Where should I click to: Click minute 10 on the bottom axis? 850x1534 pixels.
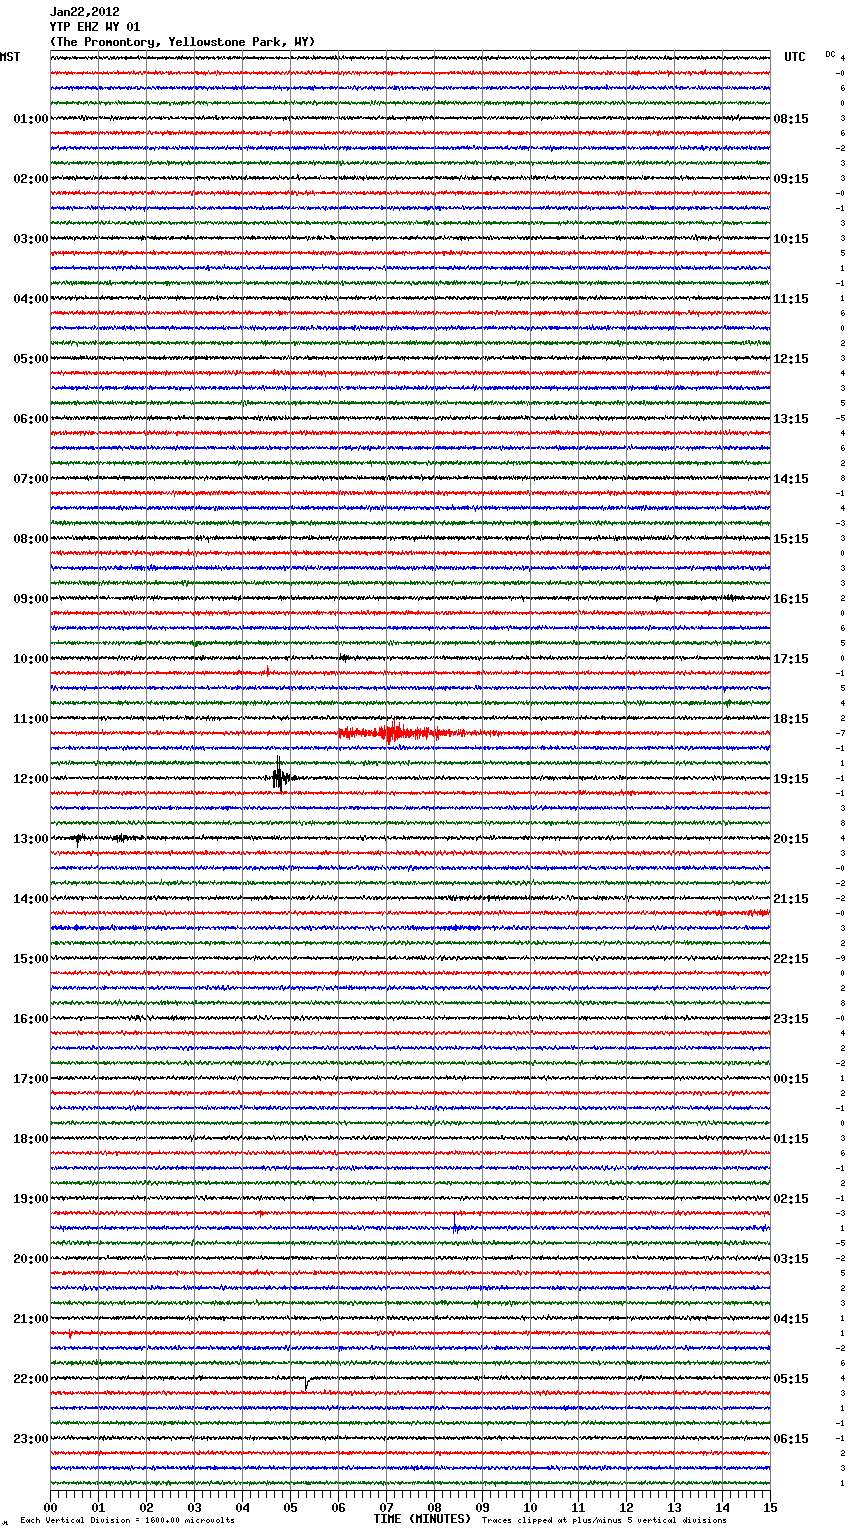[531, 1507]
